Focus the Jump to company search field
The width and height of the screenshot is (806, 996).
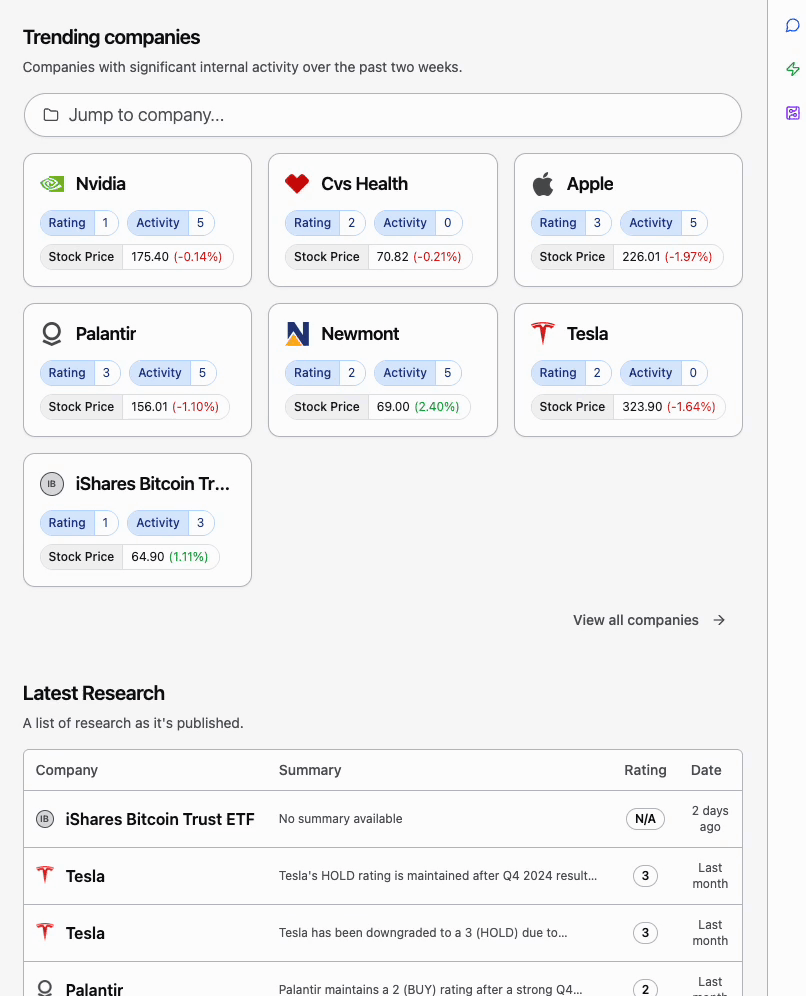tap(383, 115)
